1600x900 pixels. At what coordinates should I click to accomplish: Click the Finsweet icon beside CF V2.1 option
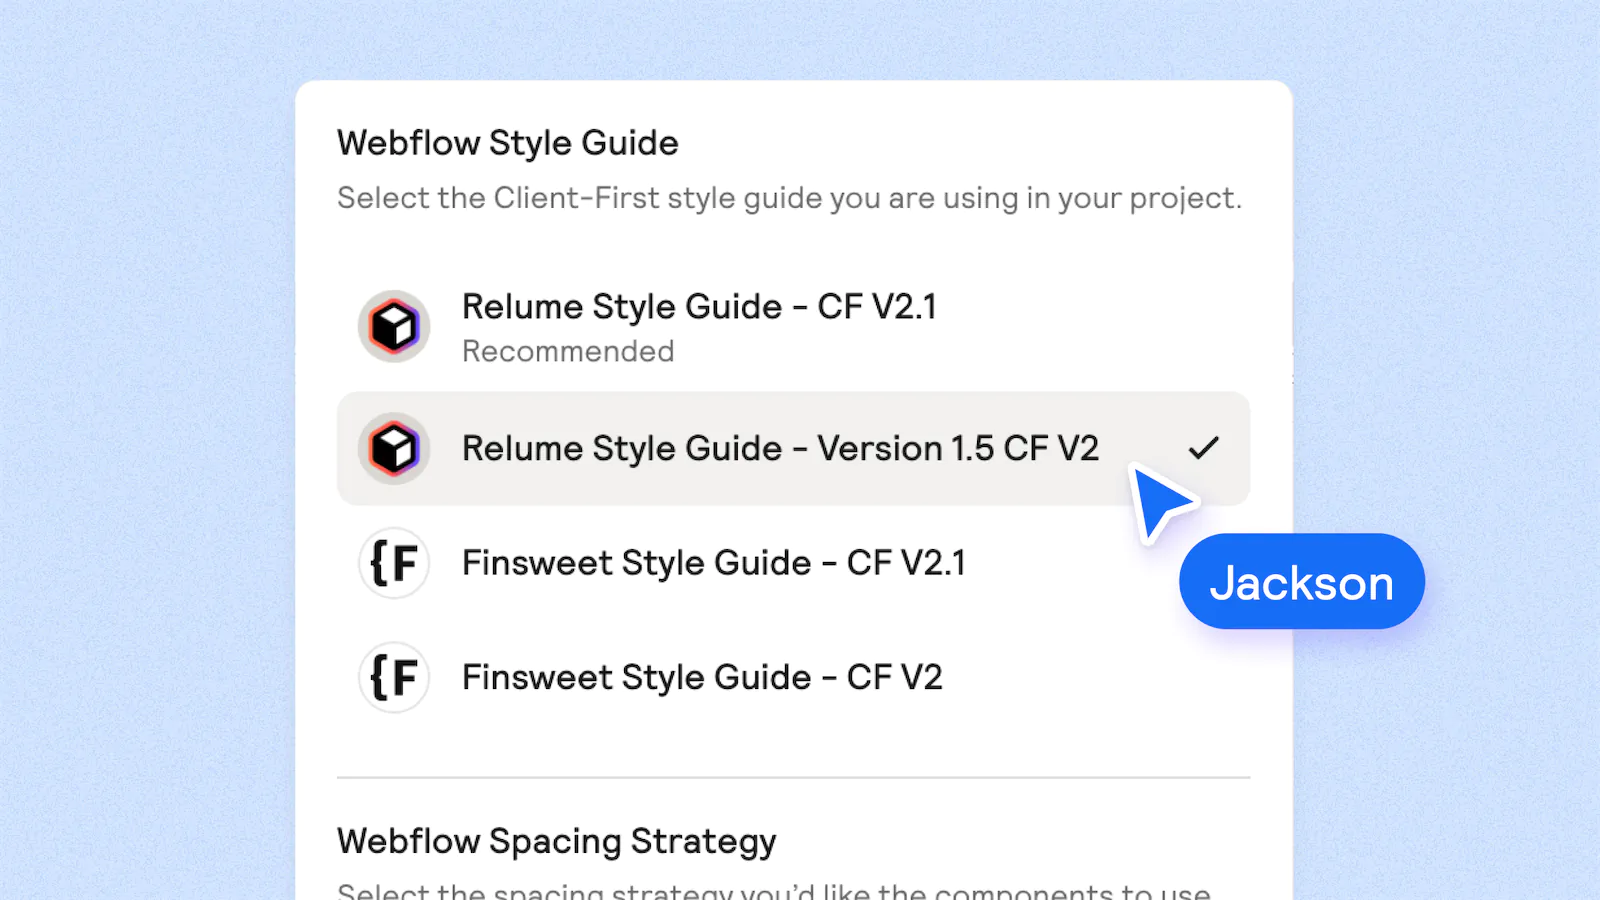[393, 563]
